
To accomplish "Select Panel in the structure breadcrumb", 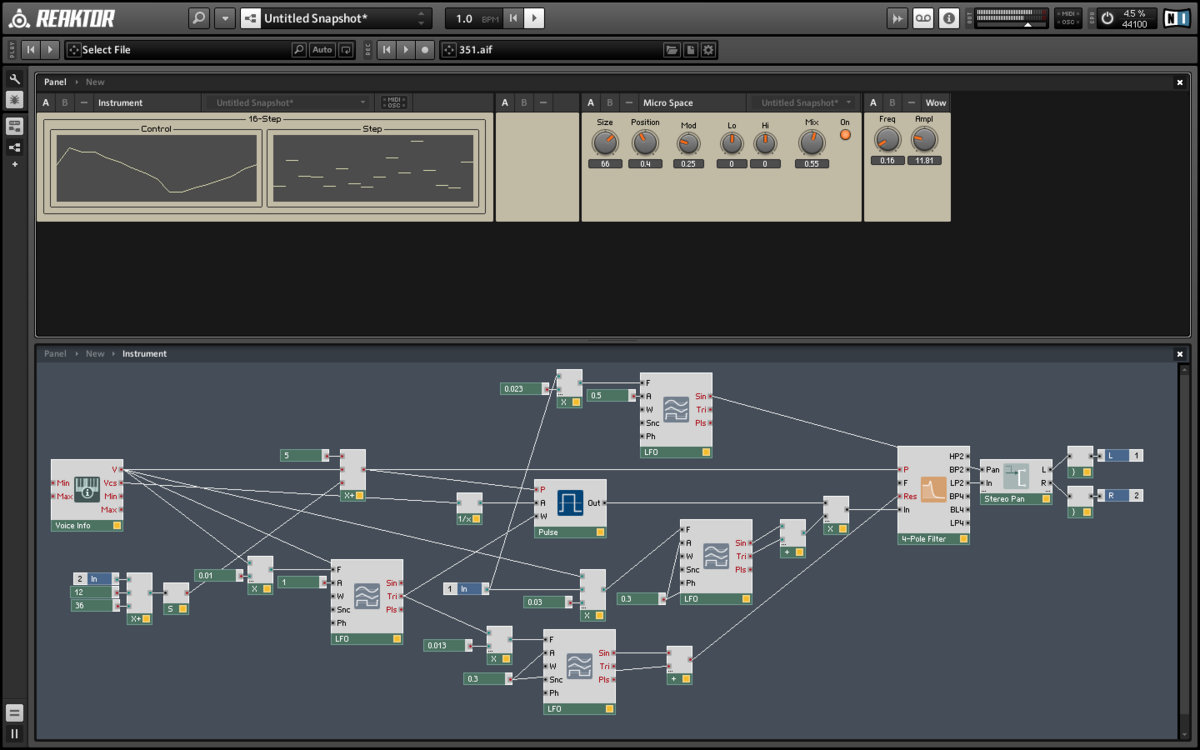I will click(x=55, y=354).
